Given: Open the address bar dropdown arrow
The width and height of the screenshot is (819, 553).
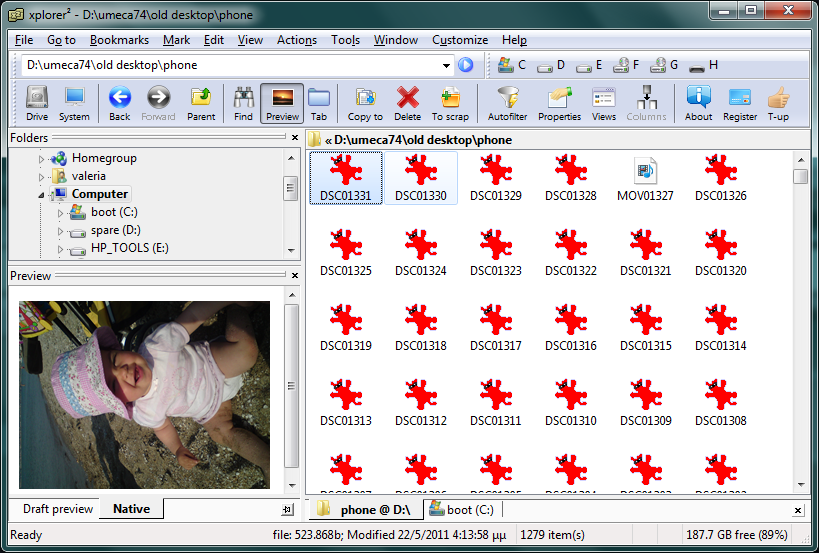Looking at the screenshot, I should click(446, 65).
